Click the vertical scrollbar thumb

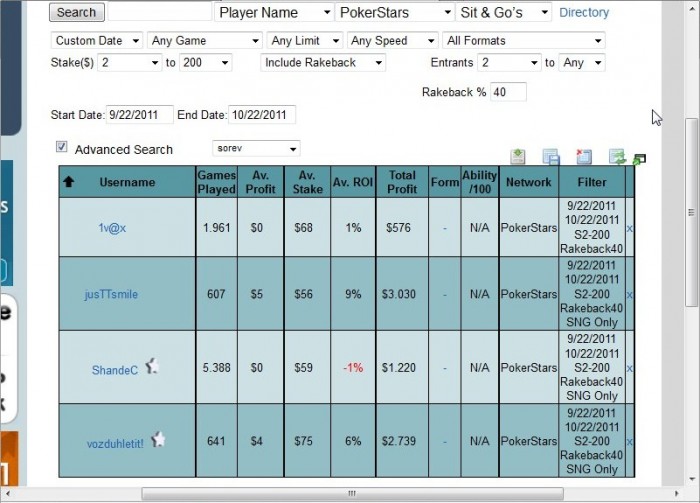[x=692, y=212]
